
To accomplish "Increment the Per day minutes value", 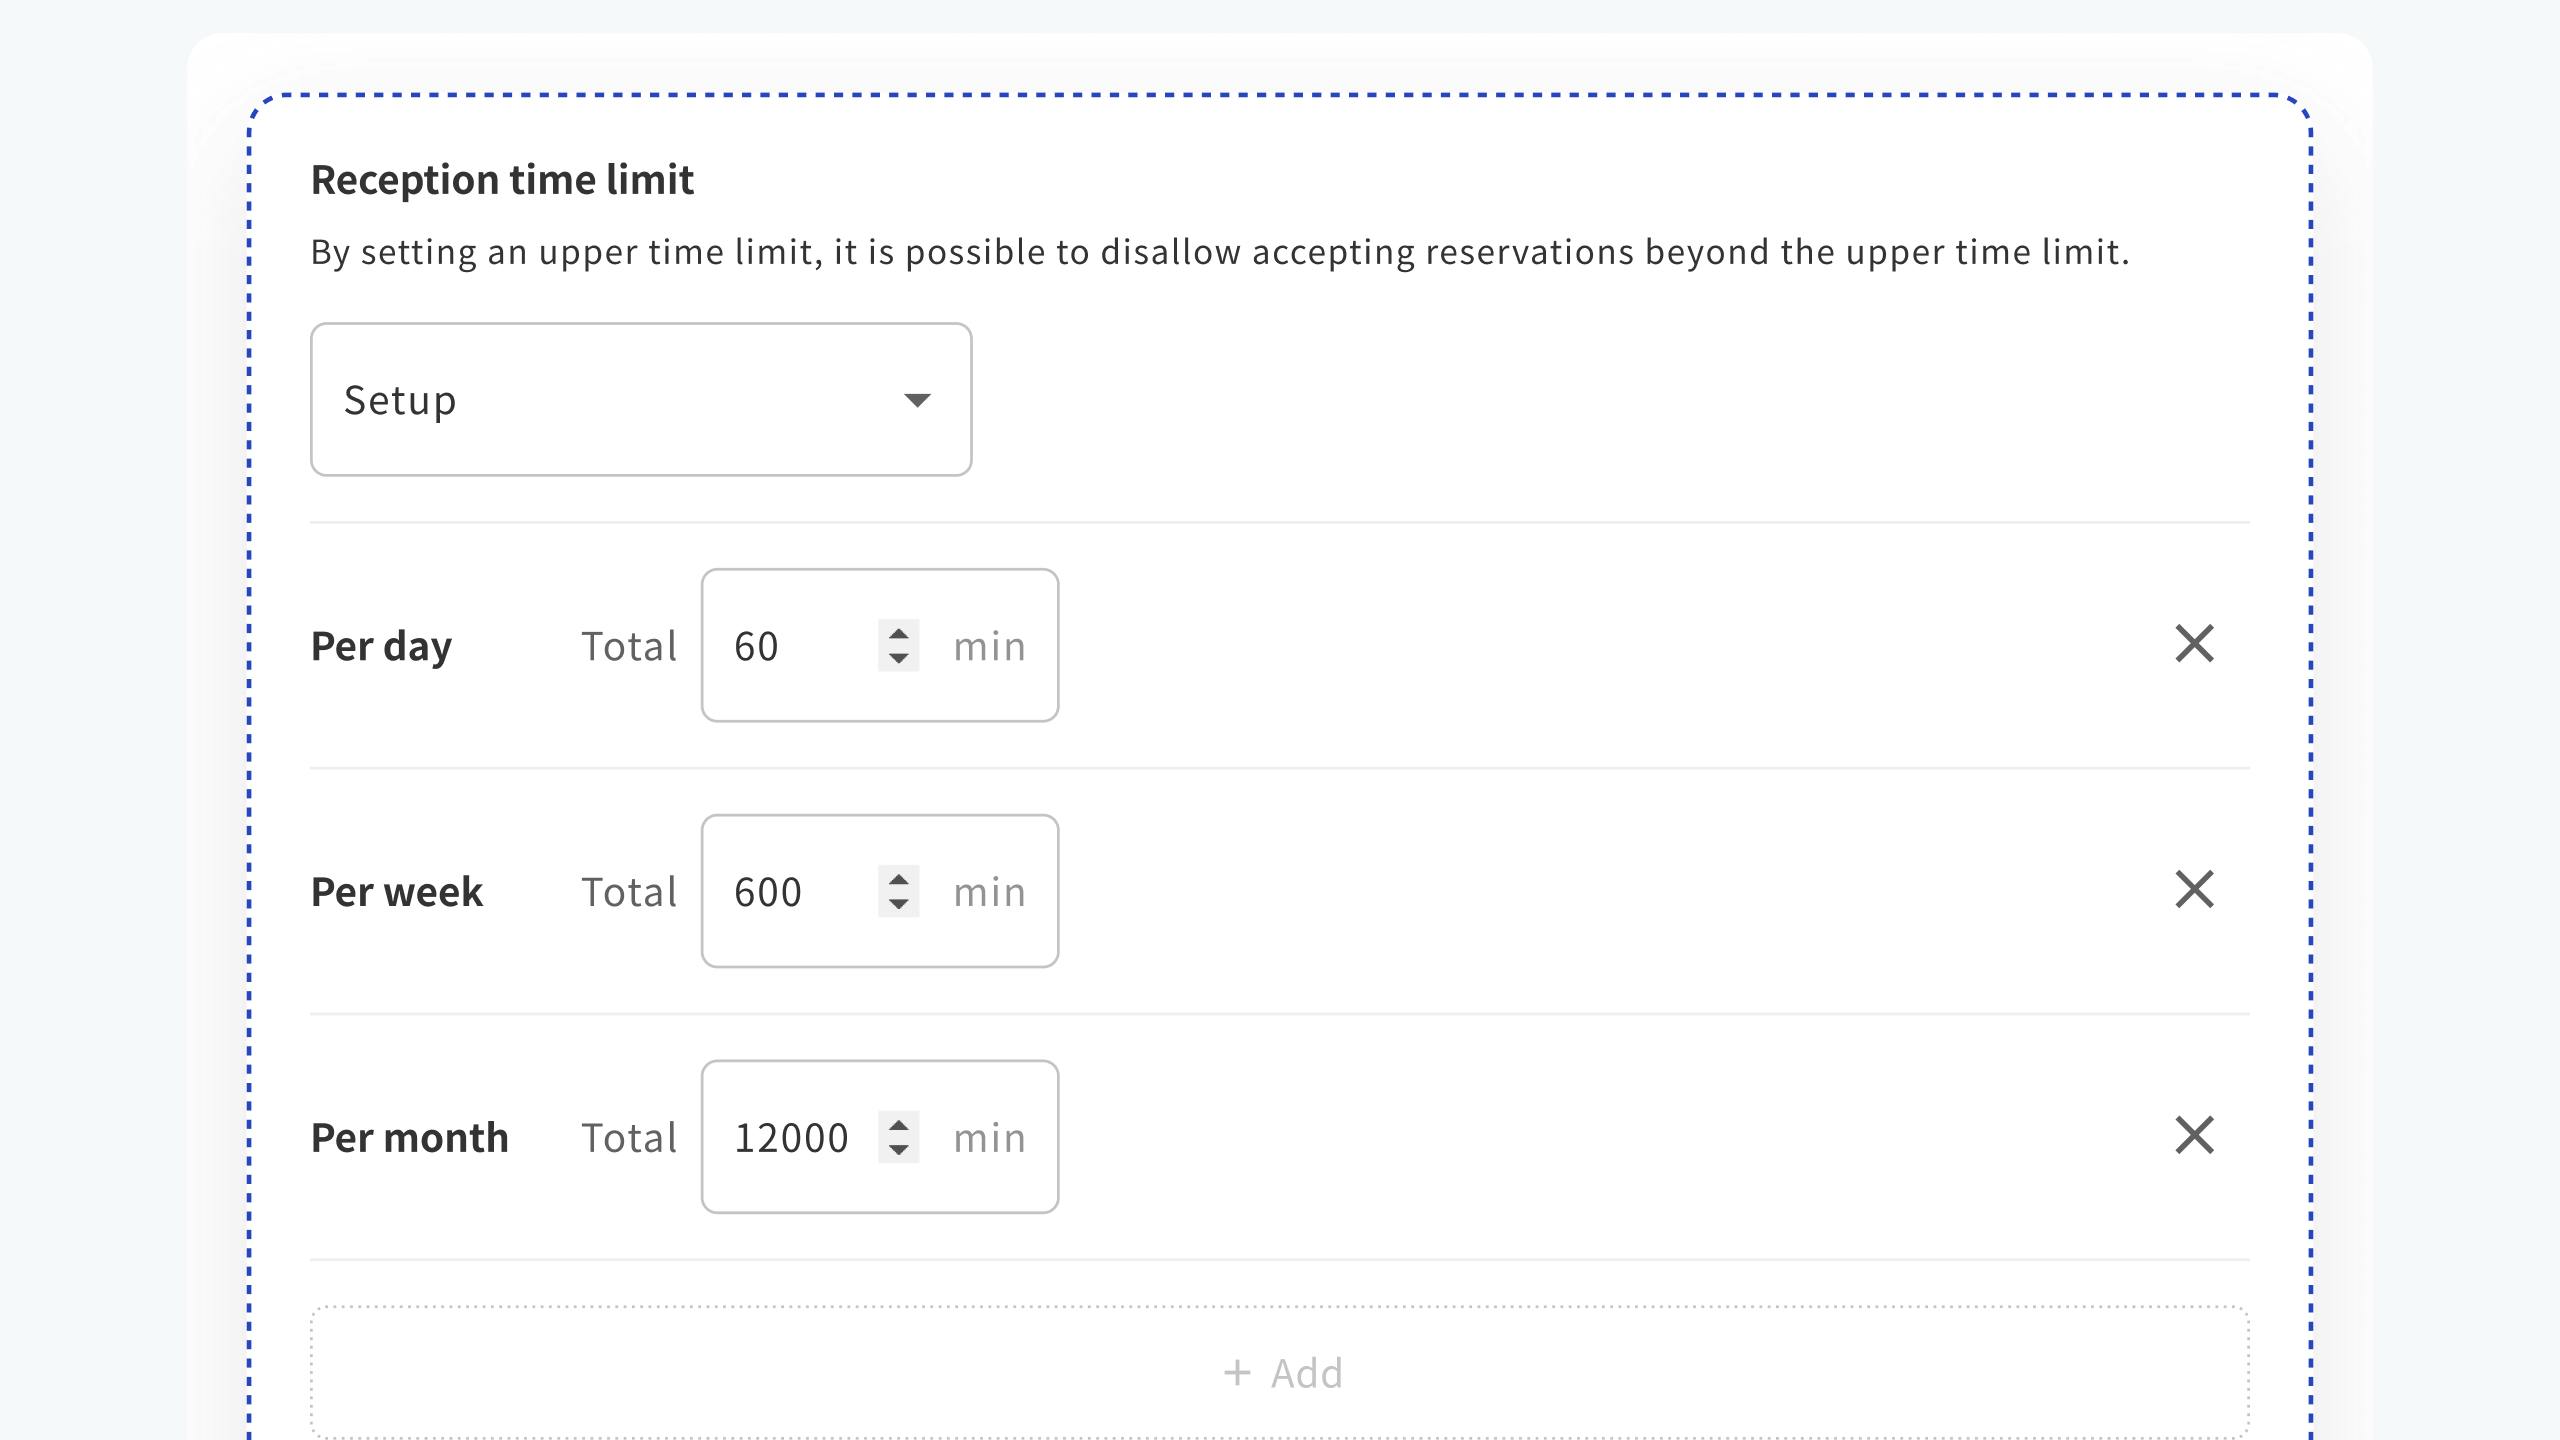I will click(899, 633).
